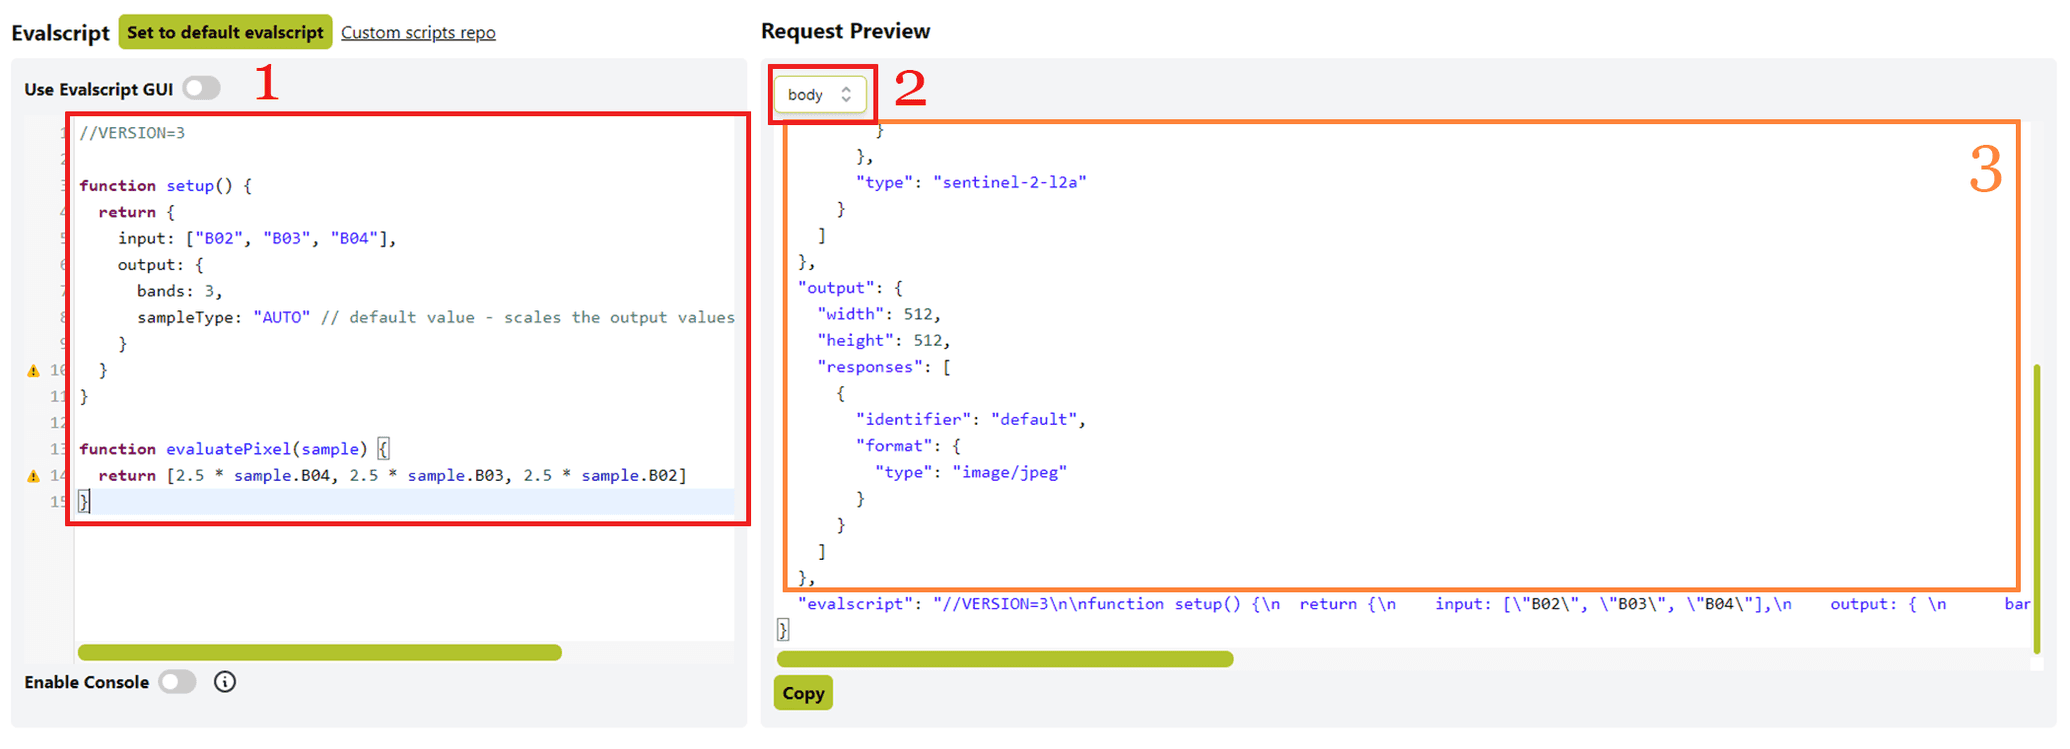Click the "width": 512 line in preview
The width and height of the screenshot is (2070, 749).
pos(879,314)
